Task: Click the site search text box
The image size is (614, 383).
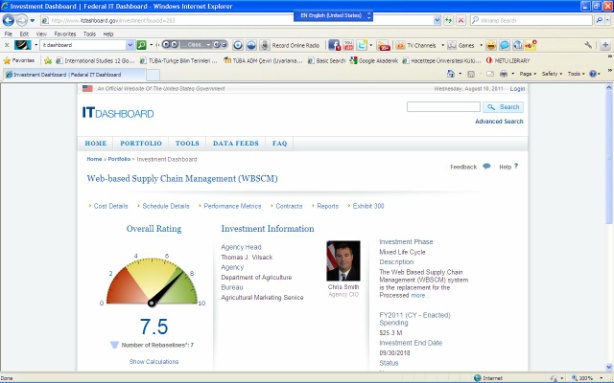Action: click(x=444, y=107)
